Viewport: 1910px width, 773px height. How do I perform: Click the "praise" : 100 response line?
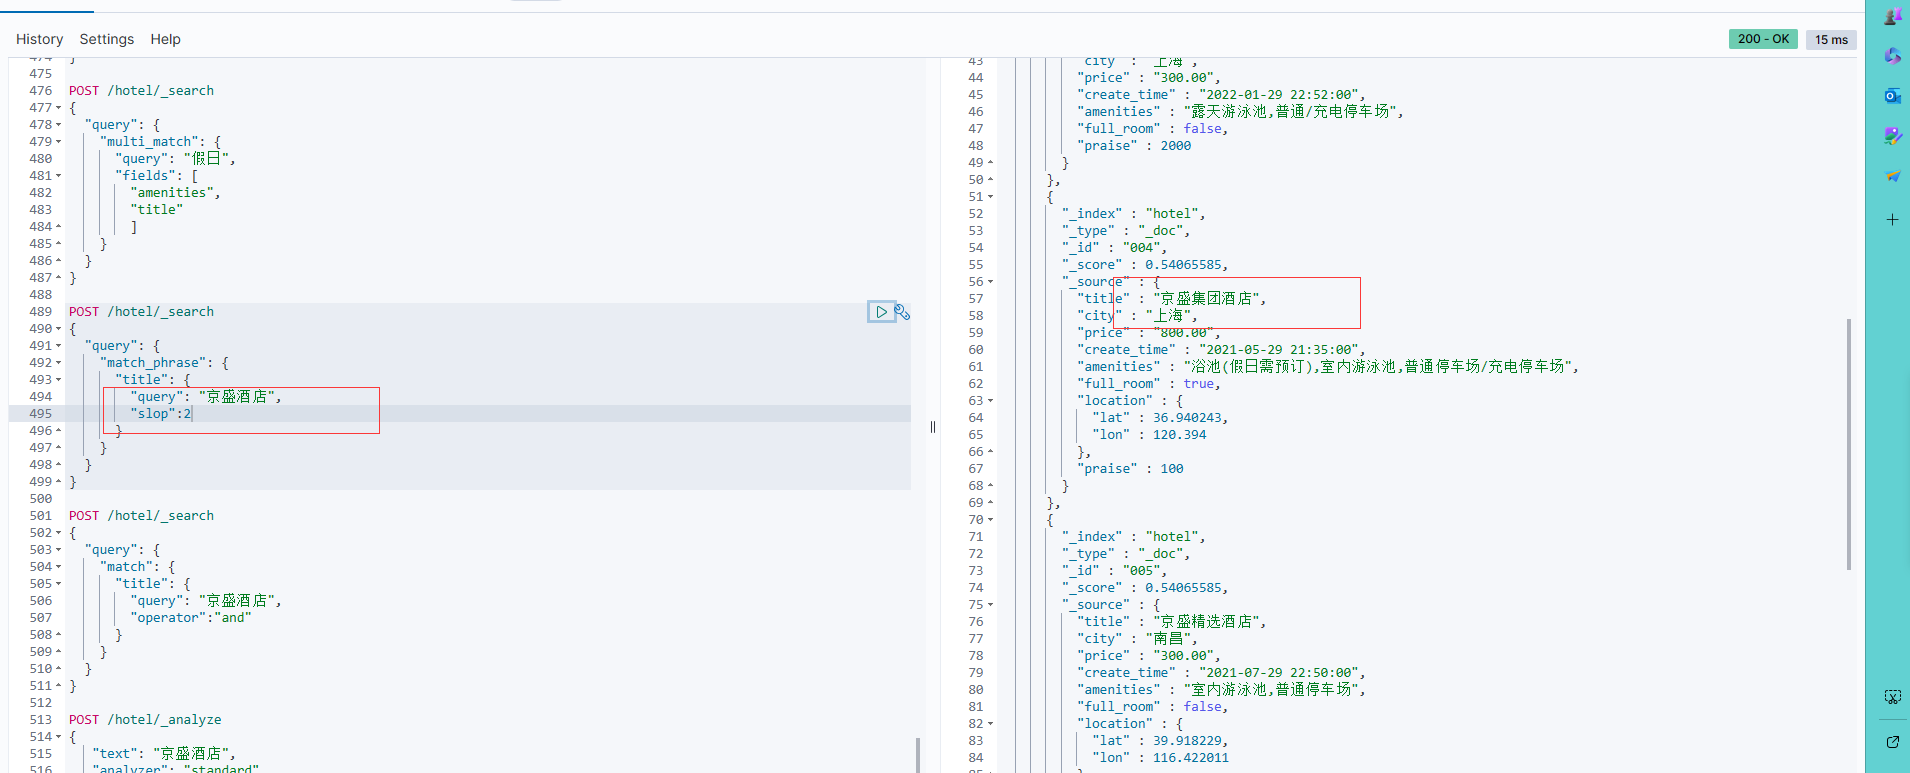pyautogui.click(x=1130, y=469)
